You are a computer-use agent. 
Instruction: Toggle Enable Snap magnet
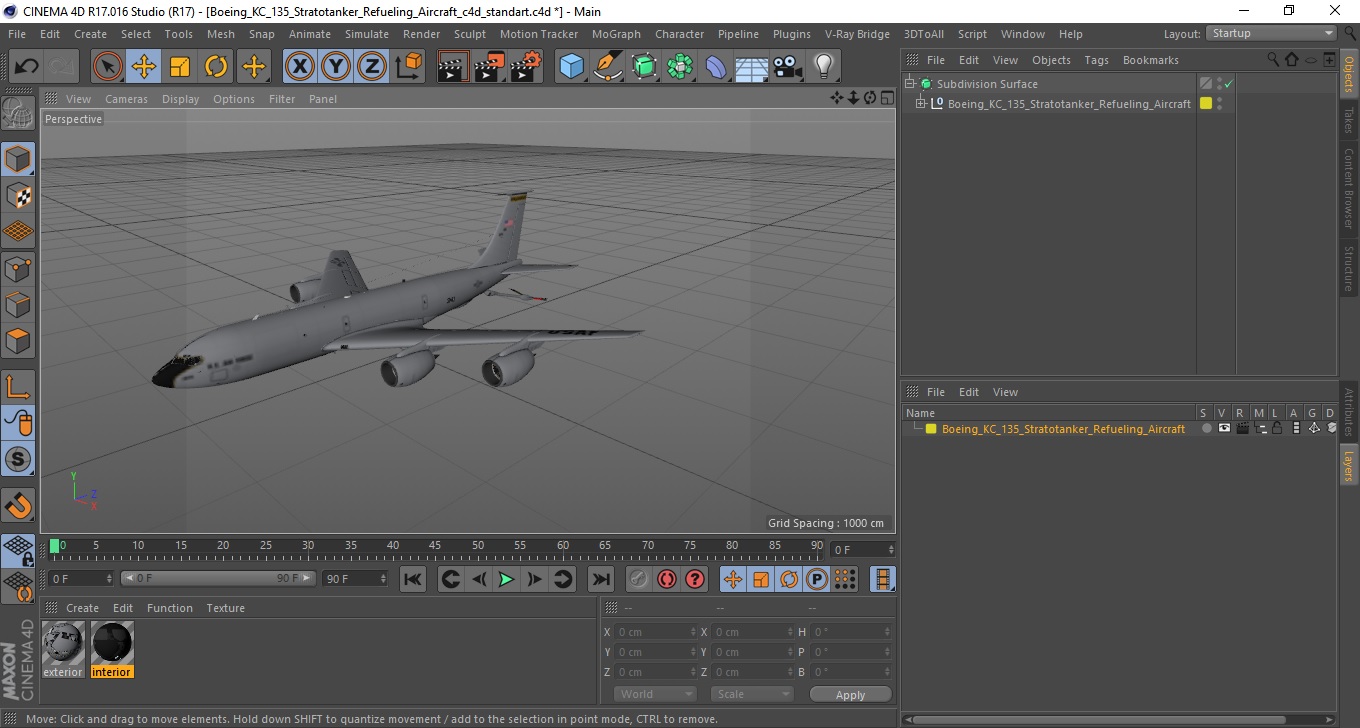pos(18,505)
